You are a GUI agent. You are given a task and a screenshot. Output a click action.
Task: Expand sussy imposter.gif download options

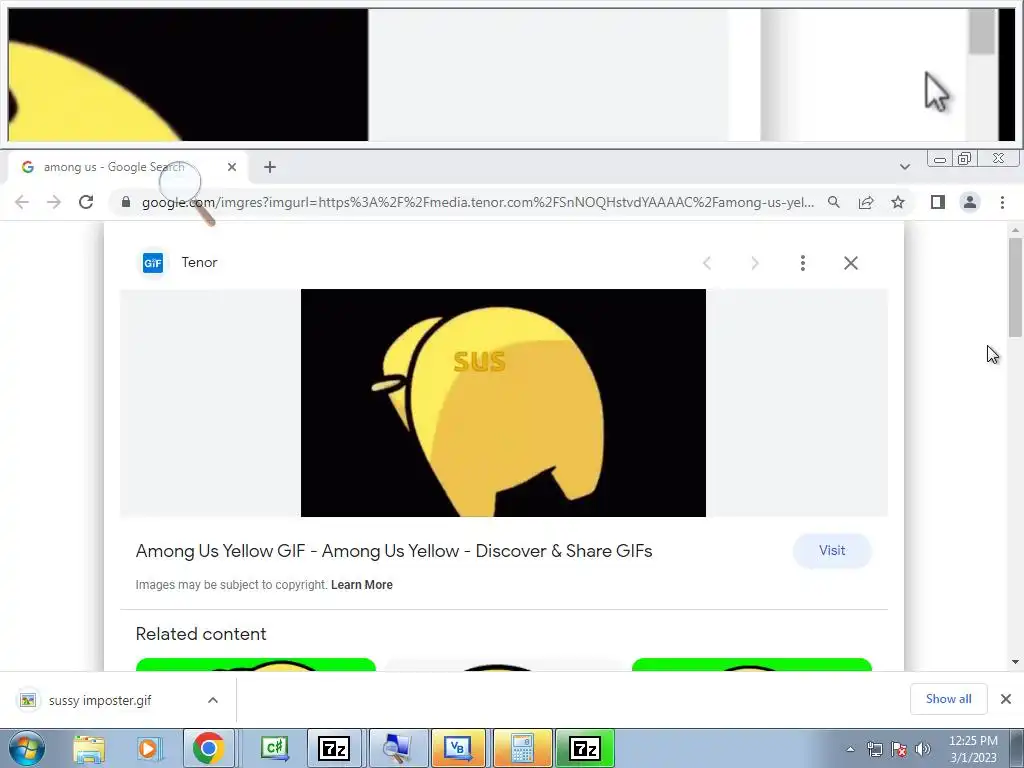pyautogui.click(x=213, y=700)
